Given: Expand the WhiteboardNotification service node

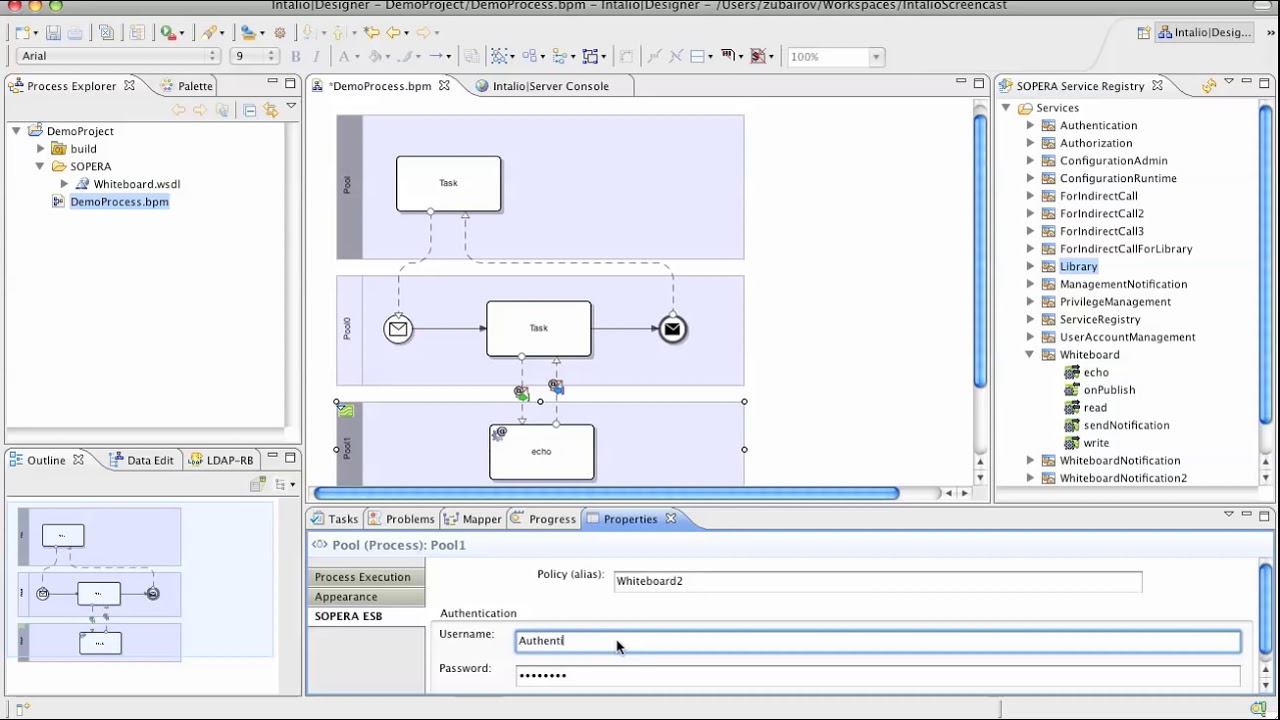Looking at the screenshot, I should click(x=1030, y=461).
